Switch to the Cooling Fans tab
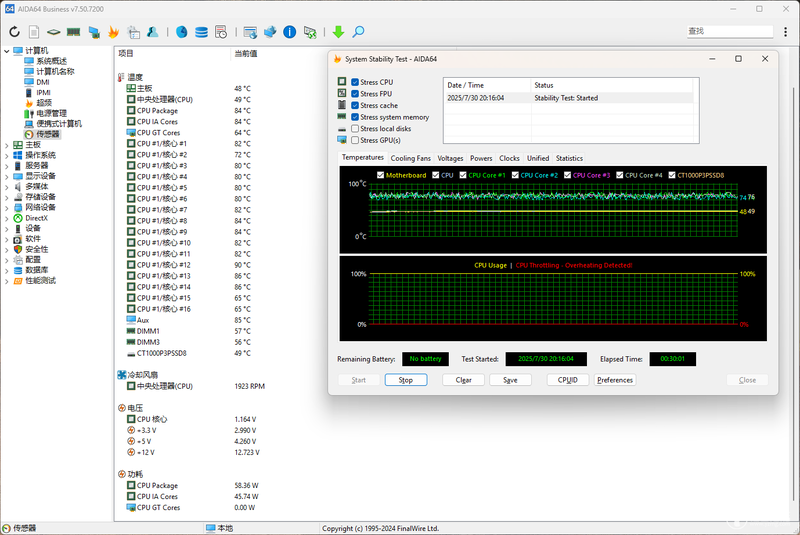 coord(410,158)
